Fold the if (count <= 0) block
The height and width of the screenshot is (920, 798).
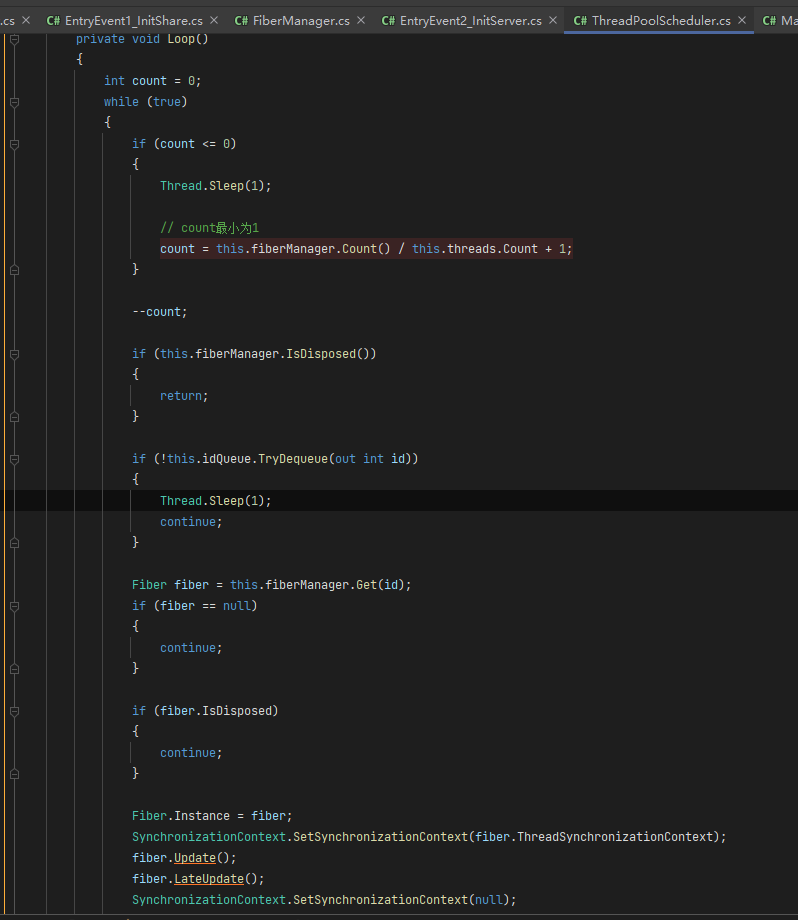coord(15,144)
